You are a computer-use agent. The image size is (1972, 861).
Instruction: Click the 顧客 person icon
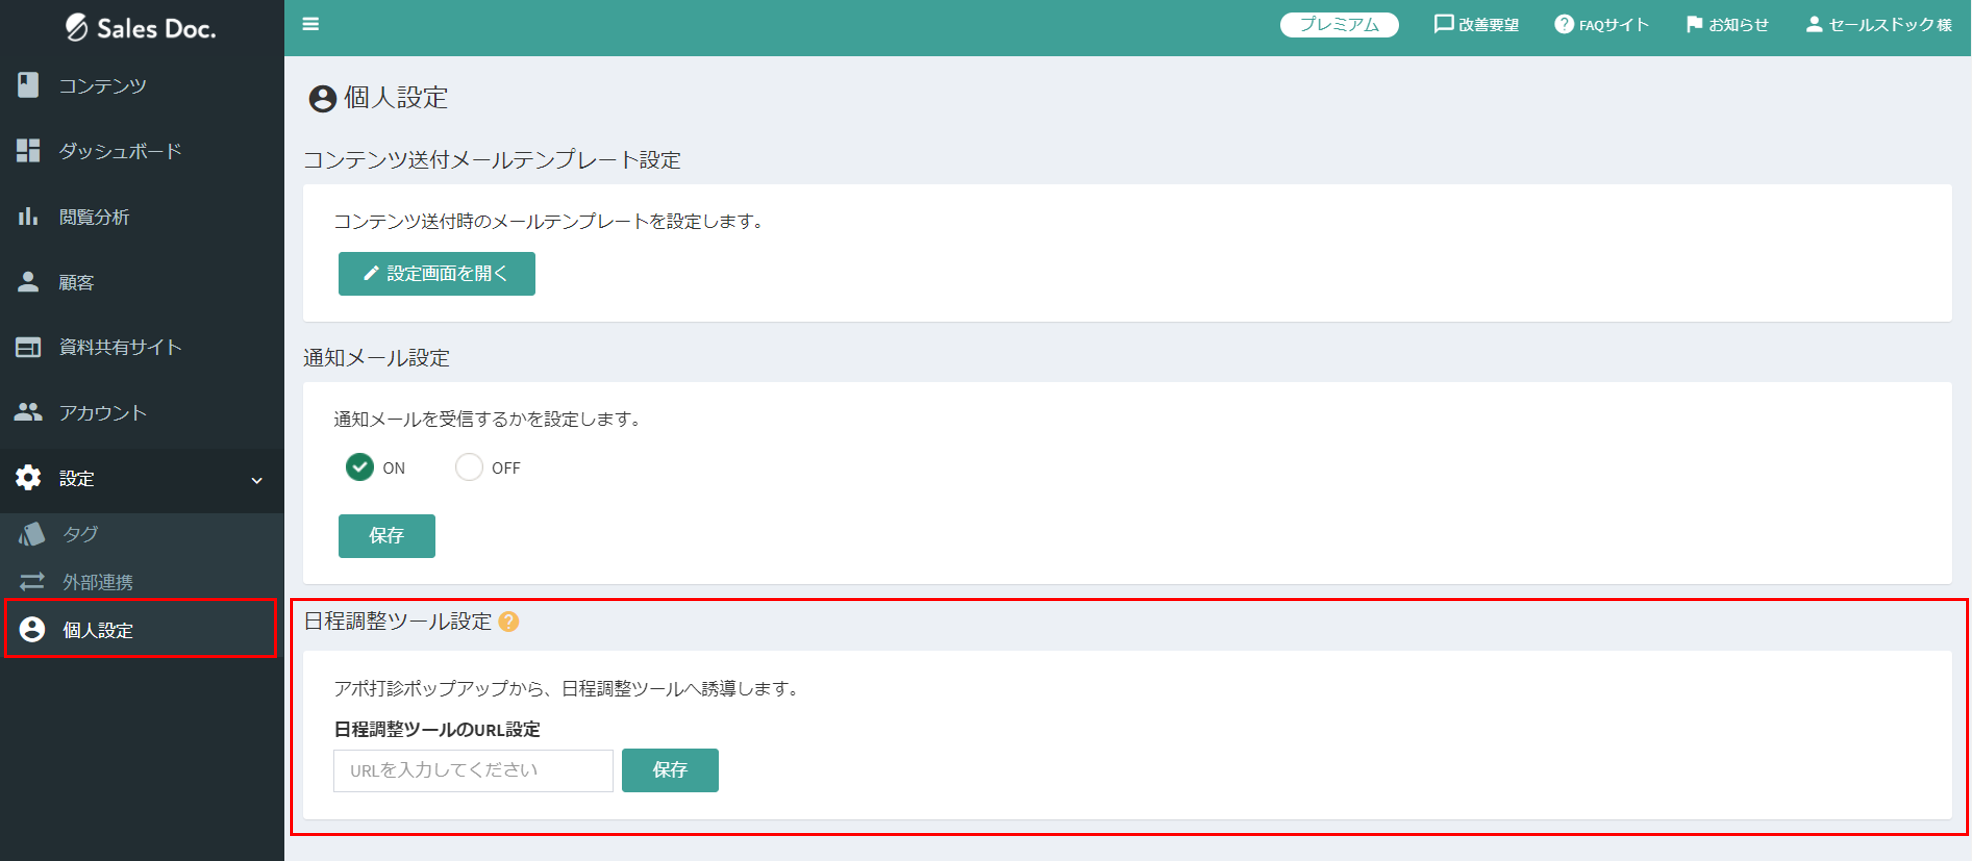pos(28,282)
